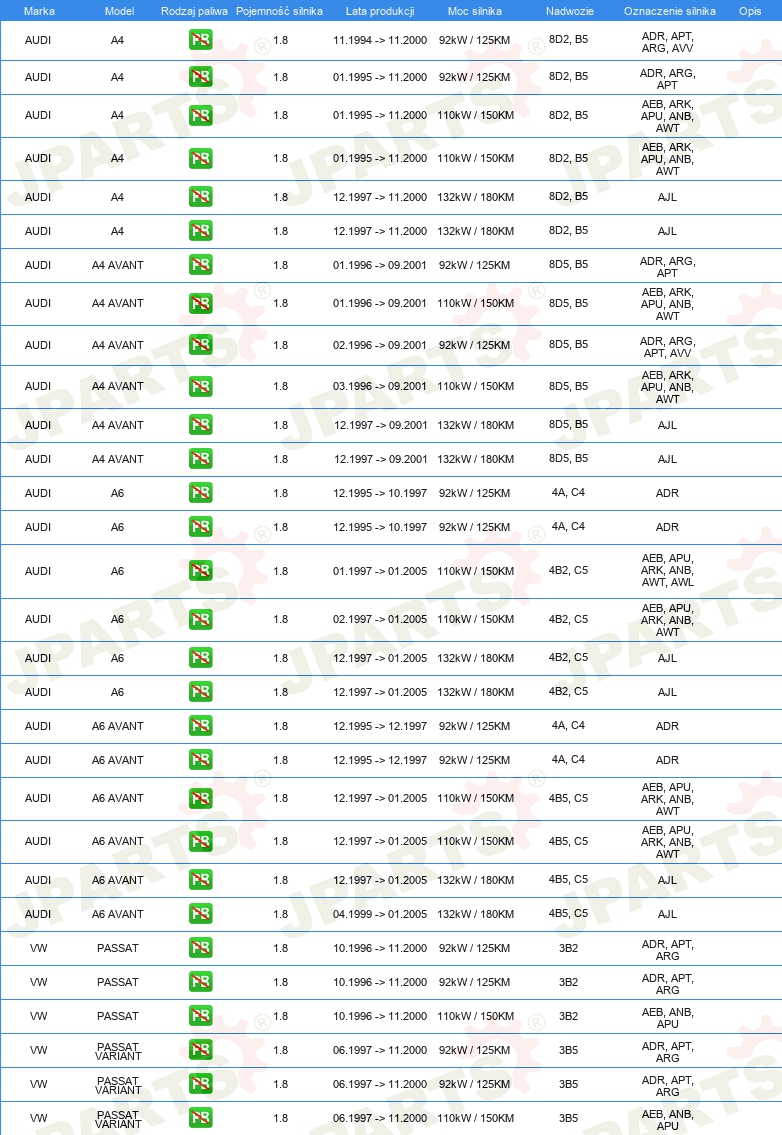The image size is (782, 1135).
Task: Click the Moc silnika column header
Action: (475, 11)
